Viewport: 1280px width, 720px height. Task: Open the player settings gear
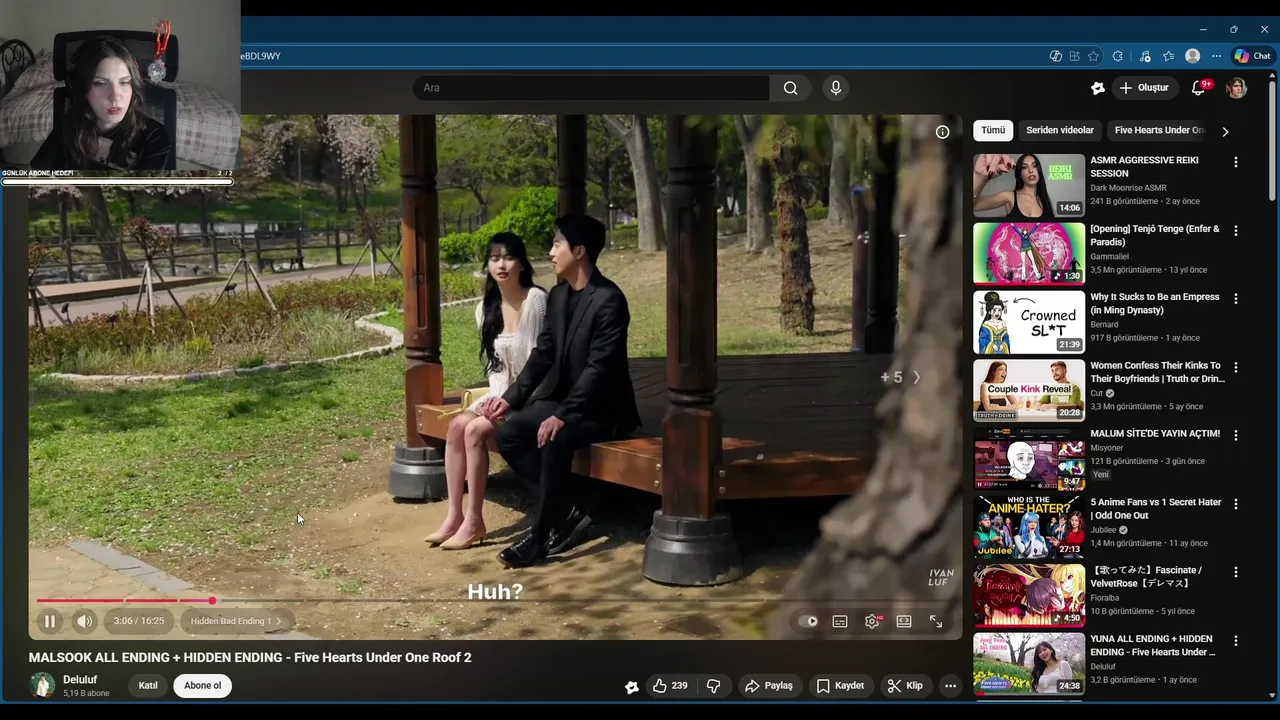pyautogui.click(x=872, y=621)
